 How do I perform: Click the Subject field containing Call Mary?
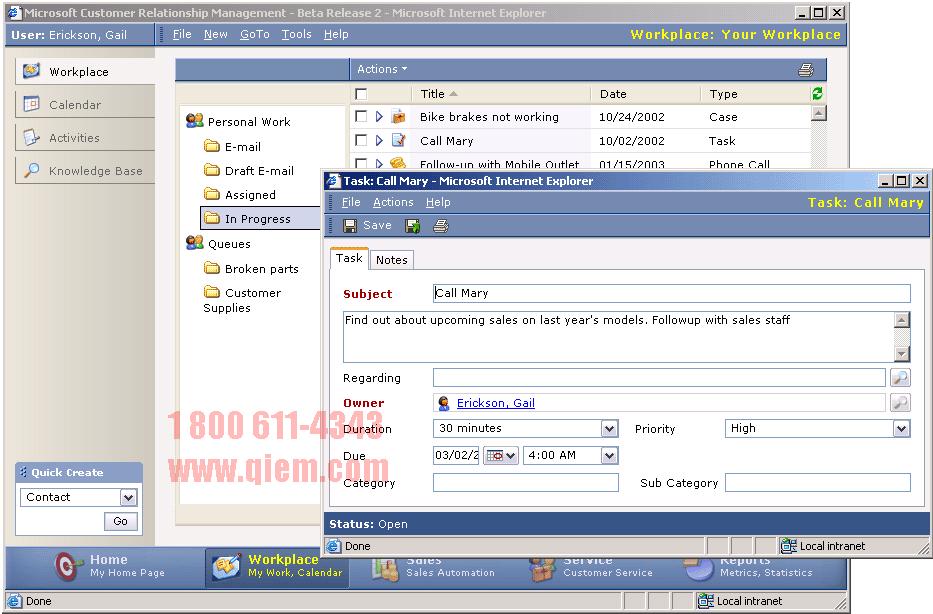point(672,293)
